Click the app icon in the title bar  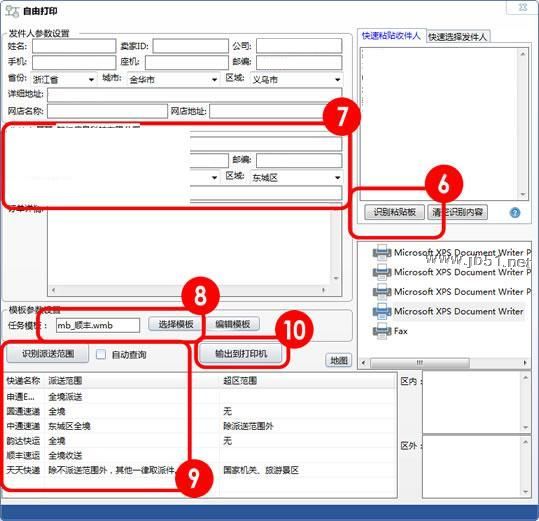[12, 11]
